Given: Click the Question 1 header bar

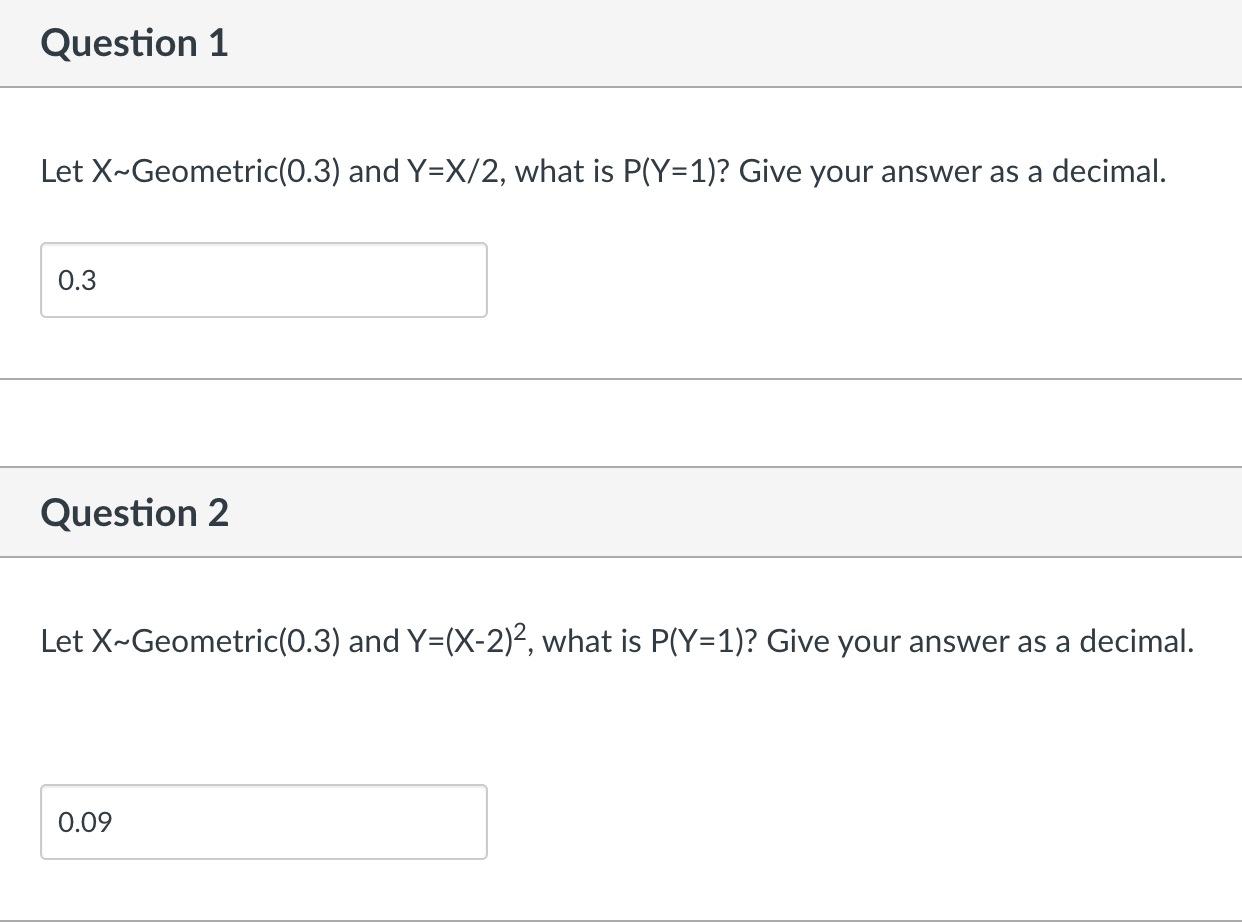Looking at the screenshot, I should (620, 43).
